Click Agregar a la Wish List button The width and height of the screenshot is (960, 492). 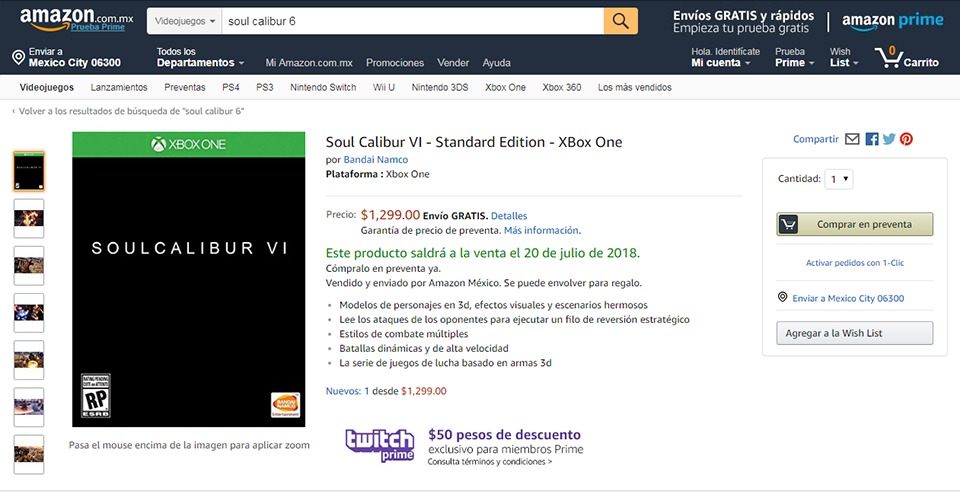855,334
